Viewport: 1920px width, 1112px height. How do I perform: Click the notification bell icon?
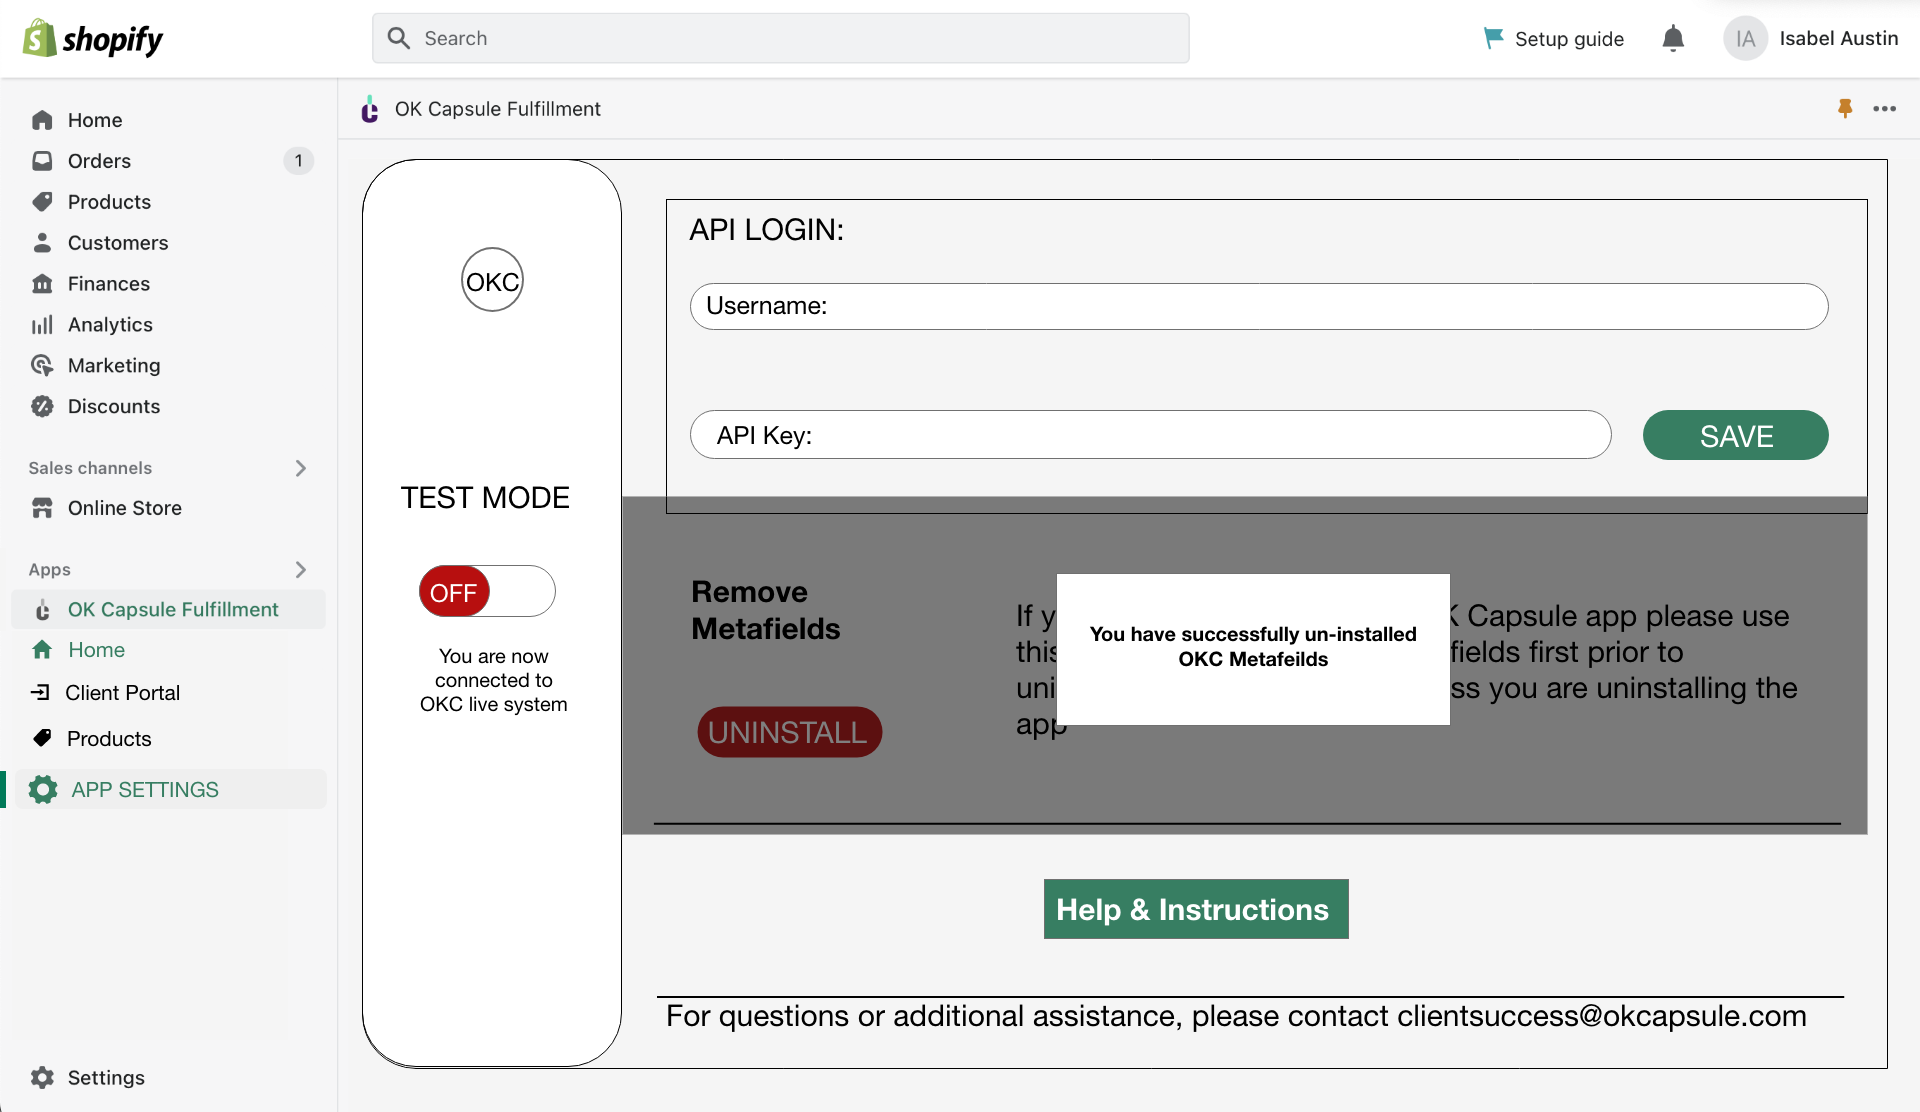[x=1673, y=39]
